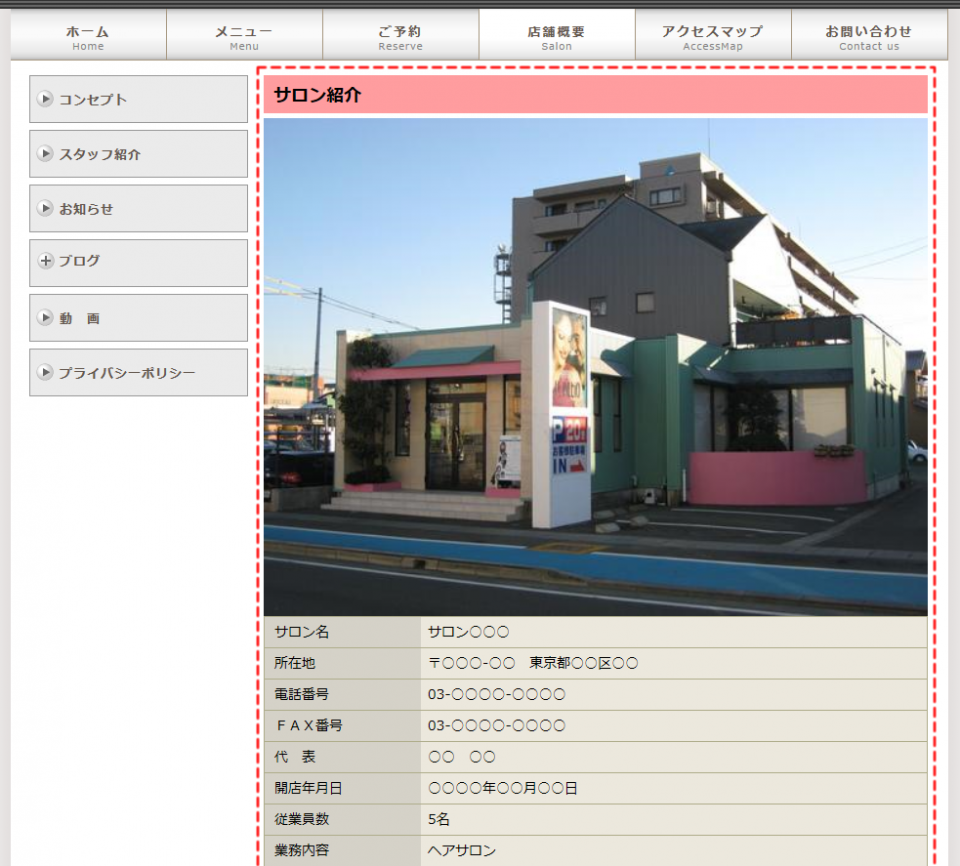Open the アクセスマップ AccessMap tab
960x866 pixels.
pyautogui.click(x=713, y=36)
